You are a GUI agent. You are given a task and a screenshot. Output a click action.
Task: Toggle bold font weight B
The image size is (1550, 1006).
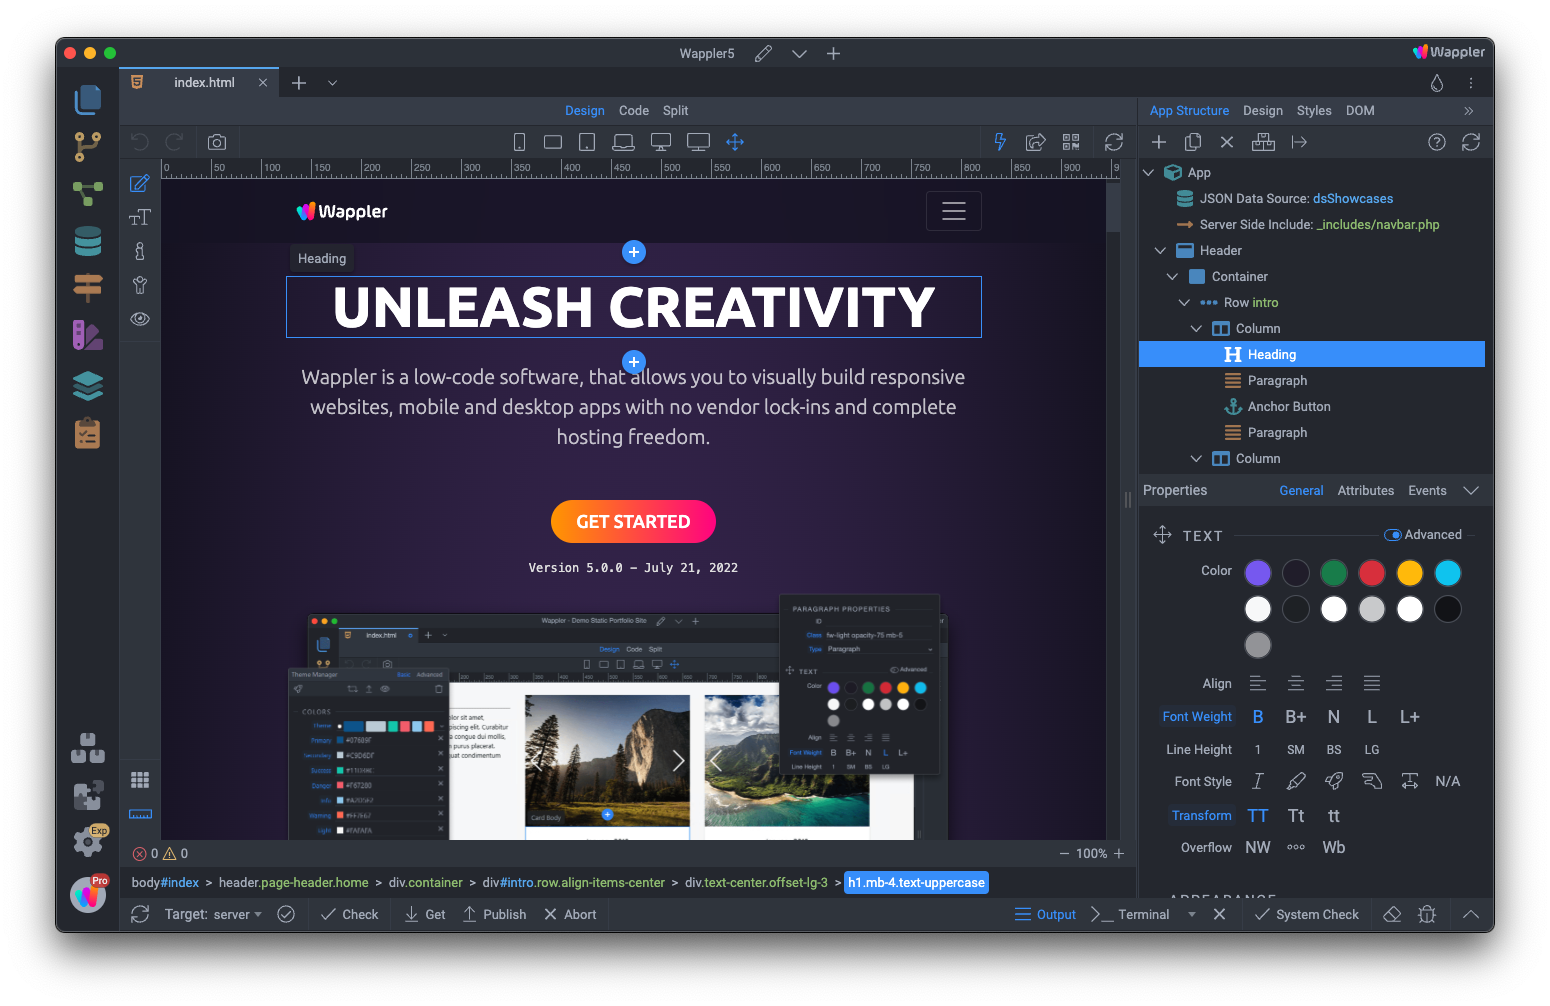(x=1258, y=717)
